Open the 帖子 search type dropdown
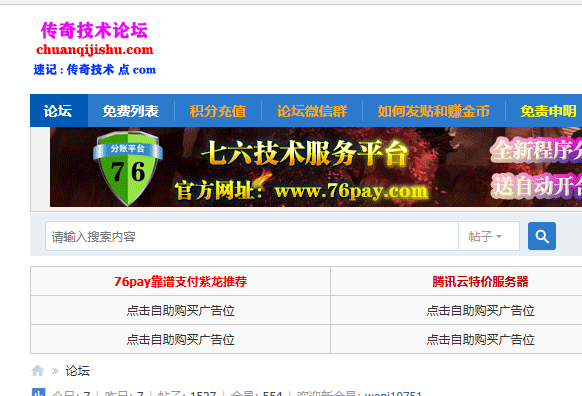 tap(489, 236)
